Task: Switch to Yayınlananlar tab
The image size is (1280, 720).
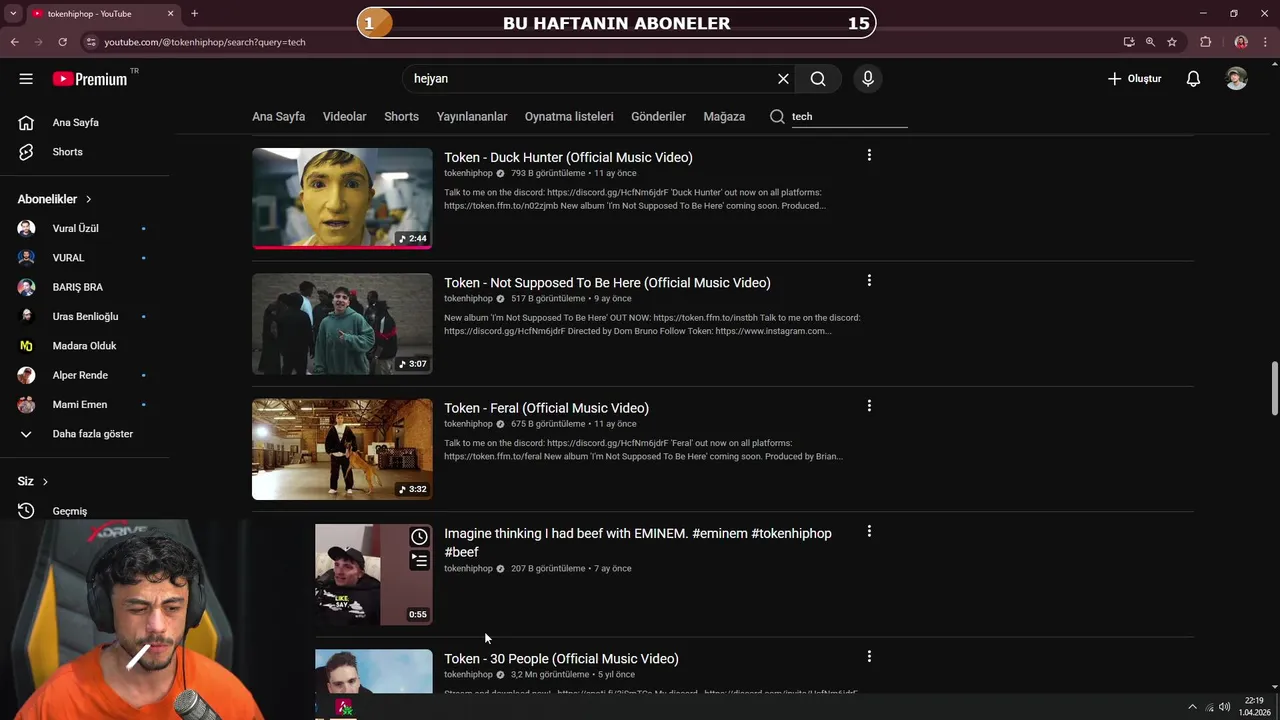Action: pos(472,117)
